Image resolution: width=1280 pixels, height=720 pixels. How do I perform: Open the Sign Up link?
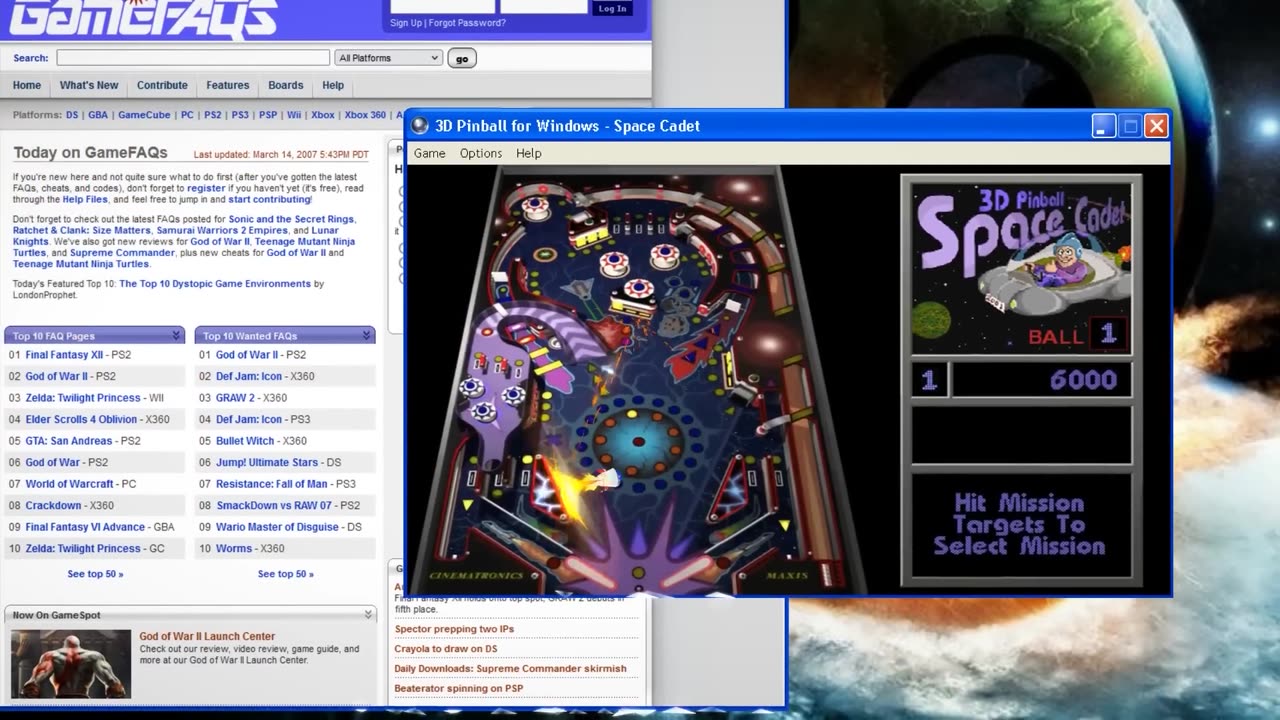pyautogui.click(x=406, y=23)
